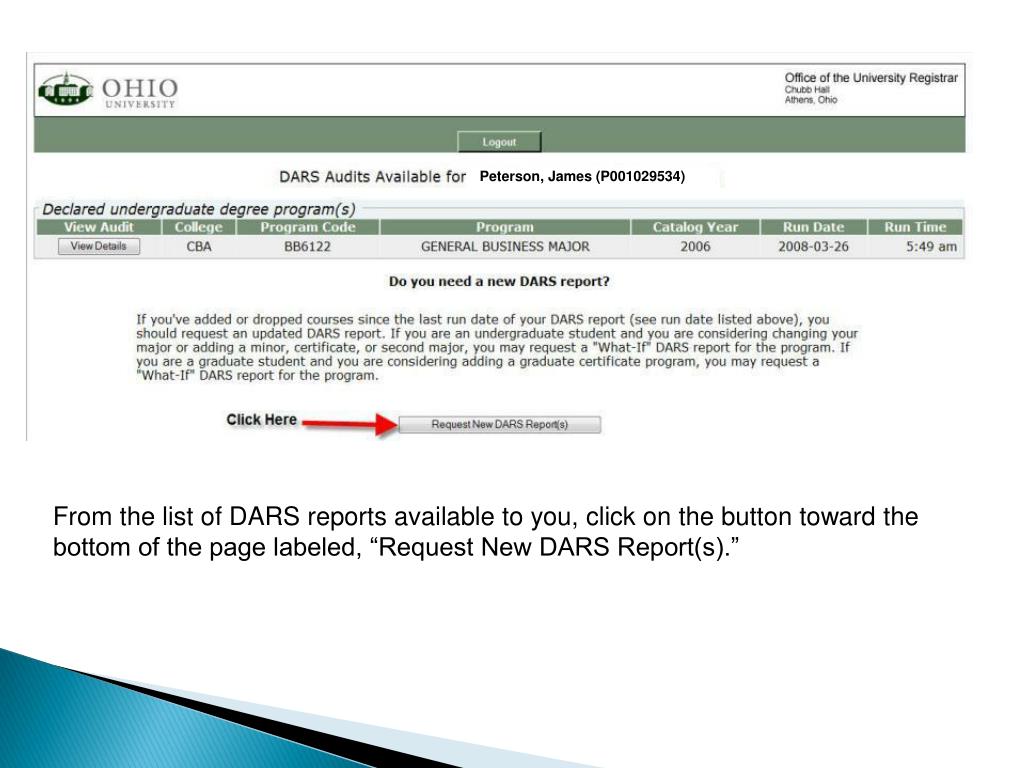Click Declared undergraduate degree program(s) label
This screenshot has height=768, width=1024.
click(x=199, y=209)
